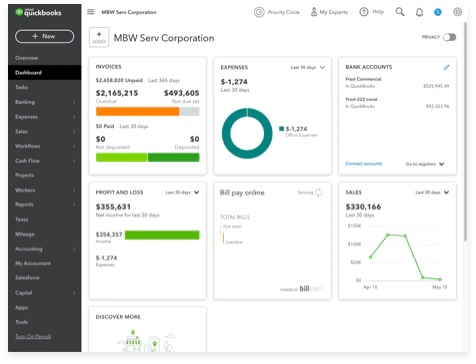Open the notifications bell icon

pyautogui.click(x=419, y=12)
